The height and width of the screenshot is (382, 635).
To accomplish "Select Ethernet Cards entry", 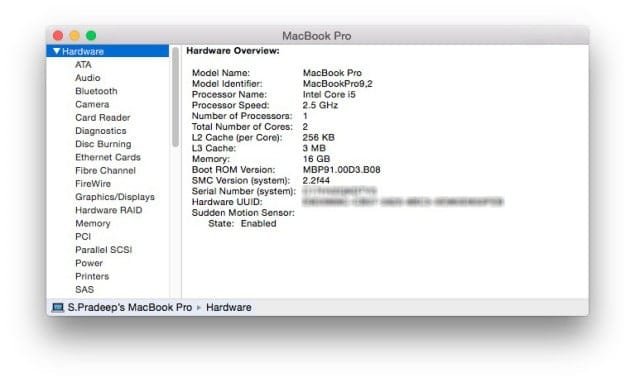I will point(108,157).
